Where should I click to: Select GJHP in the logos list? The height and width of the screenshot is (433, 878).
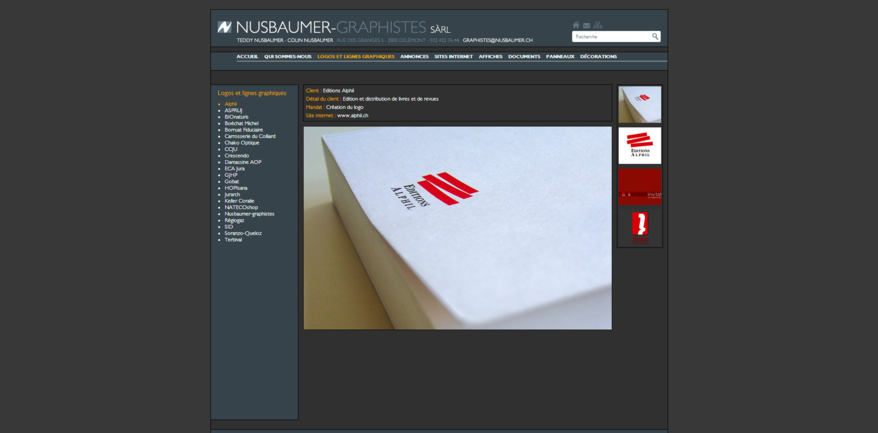coord(231,175)
